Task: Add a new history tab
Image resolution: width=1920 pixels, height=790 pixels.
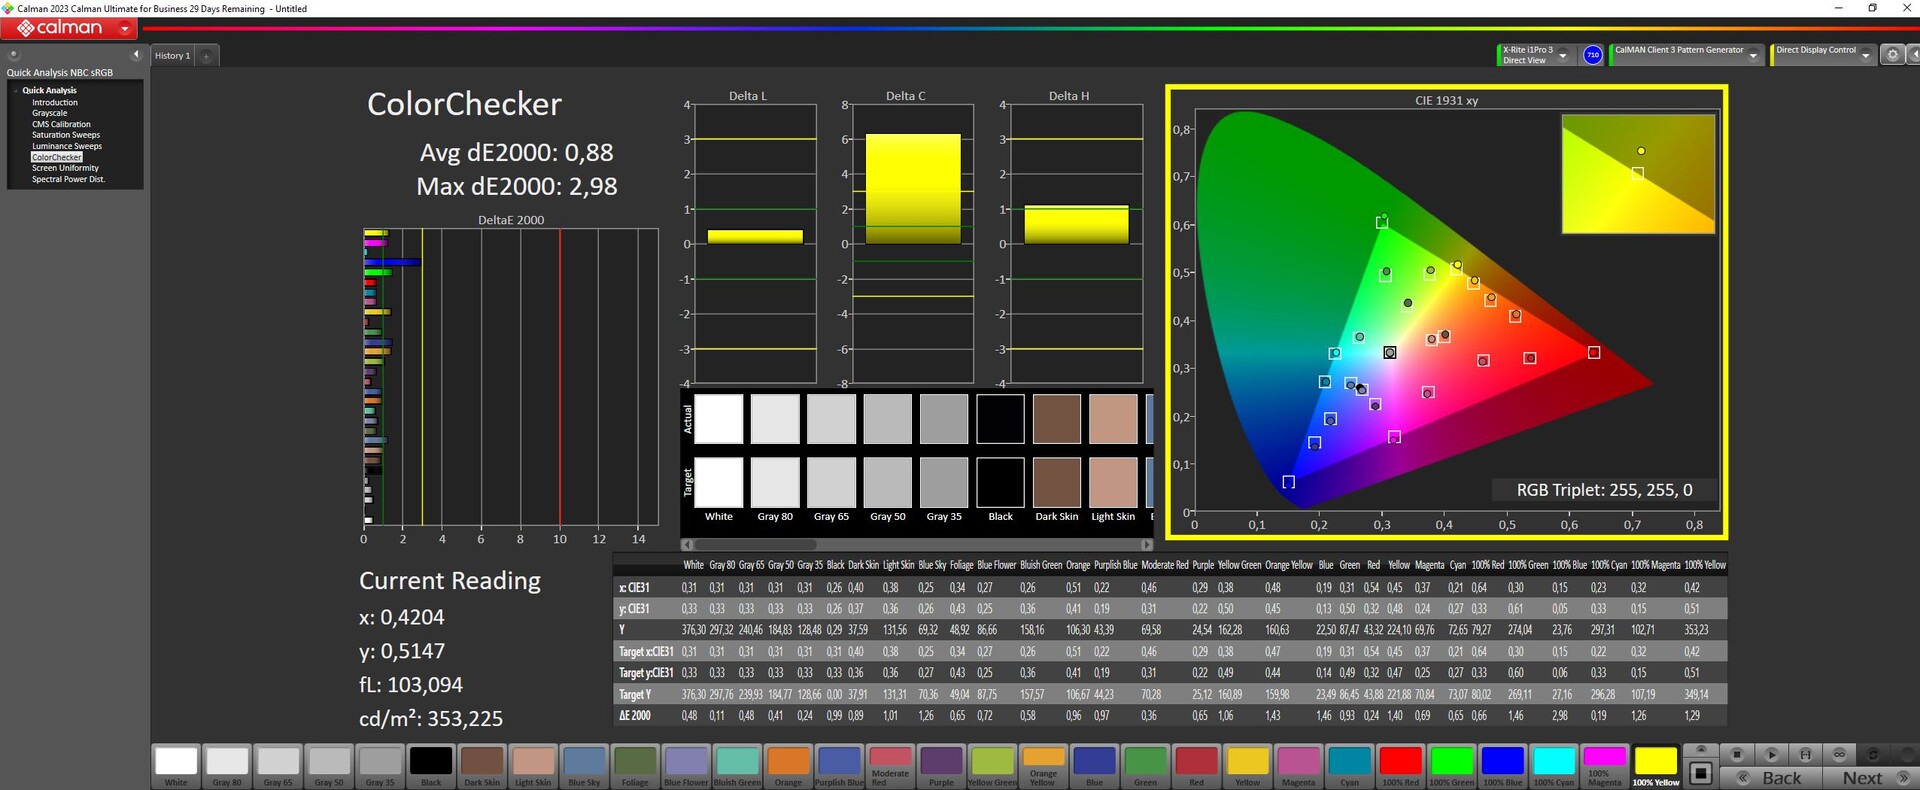Action: pos(206,56)
